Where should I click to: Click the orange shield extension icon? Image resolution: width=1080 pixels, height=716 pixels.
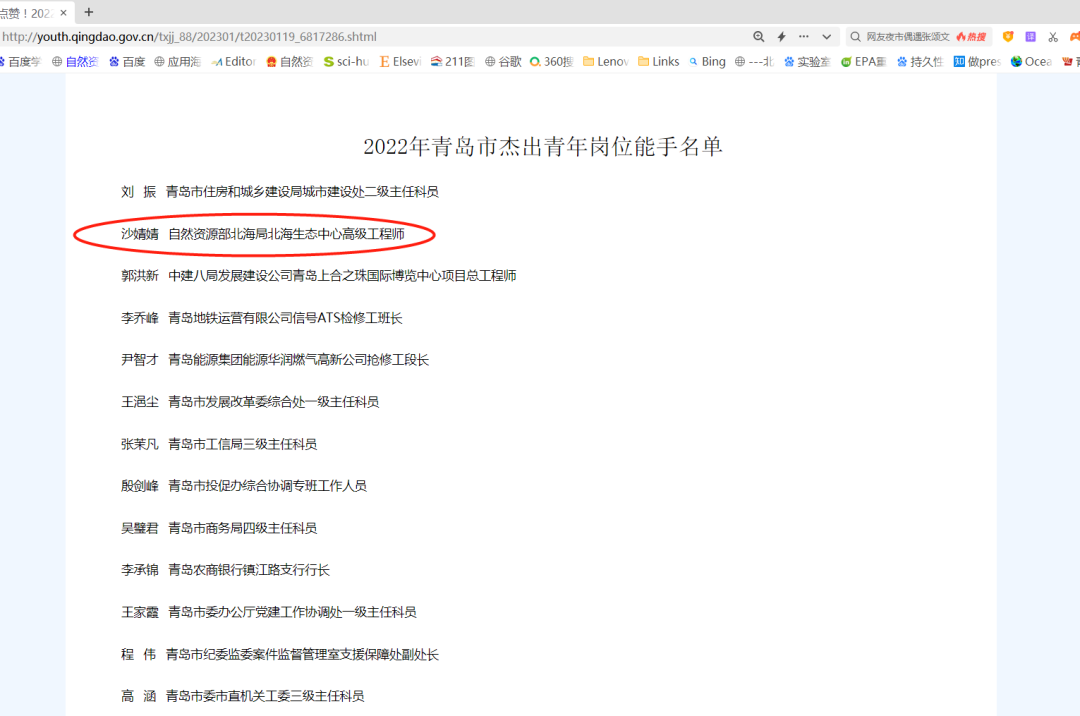point(1008,37)
